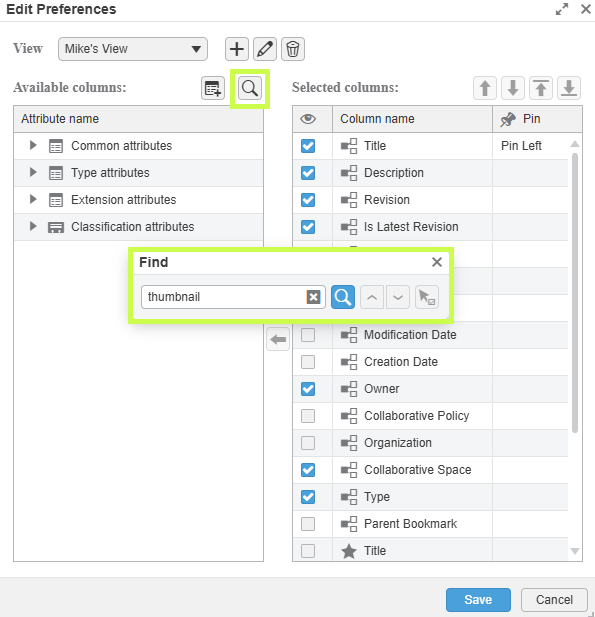Expand the Common attributes node
This screenshot has height=617, width=595.
[33, 146]
